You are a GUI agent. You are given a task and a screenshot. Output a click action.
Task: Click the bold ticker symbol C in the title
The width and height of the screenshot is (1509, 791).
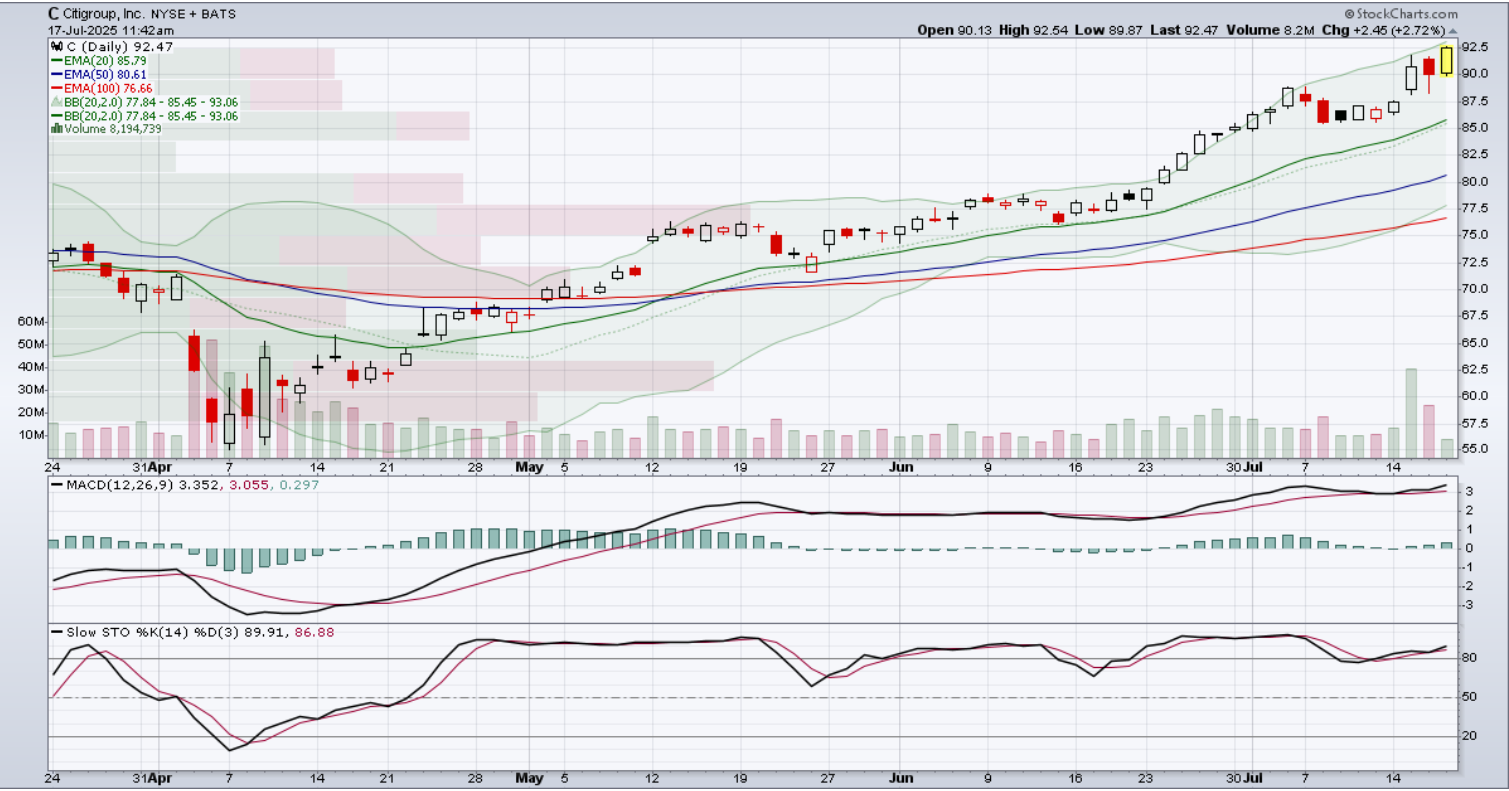[x=53, y=14]
